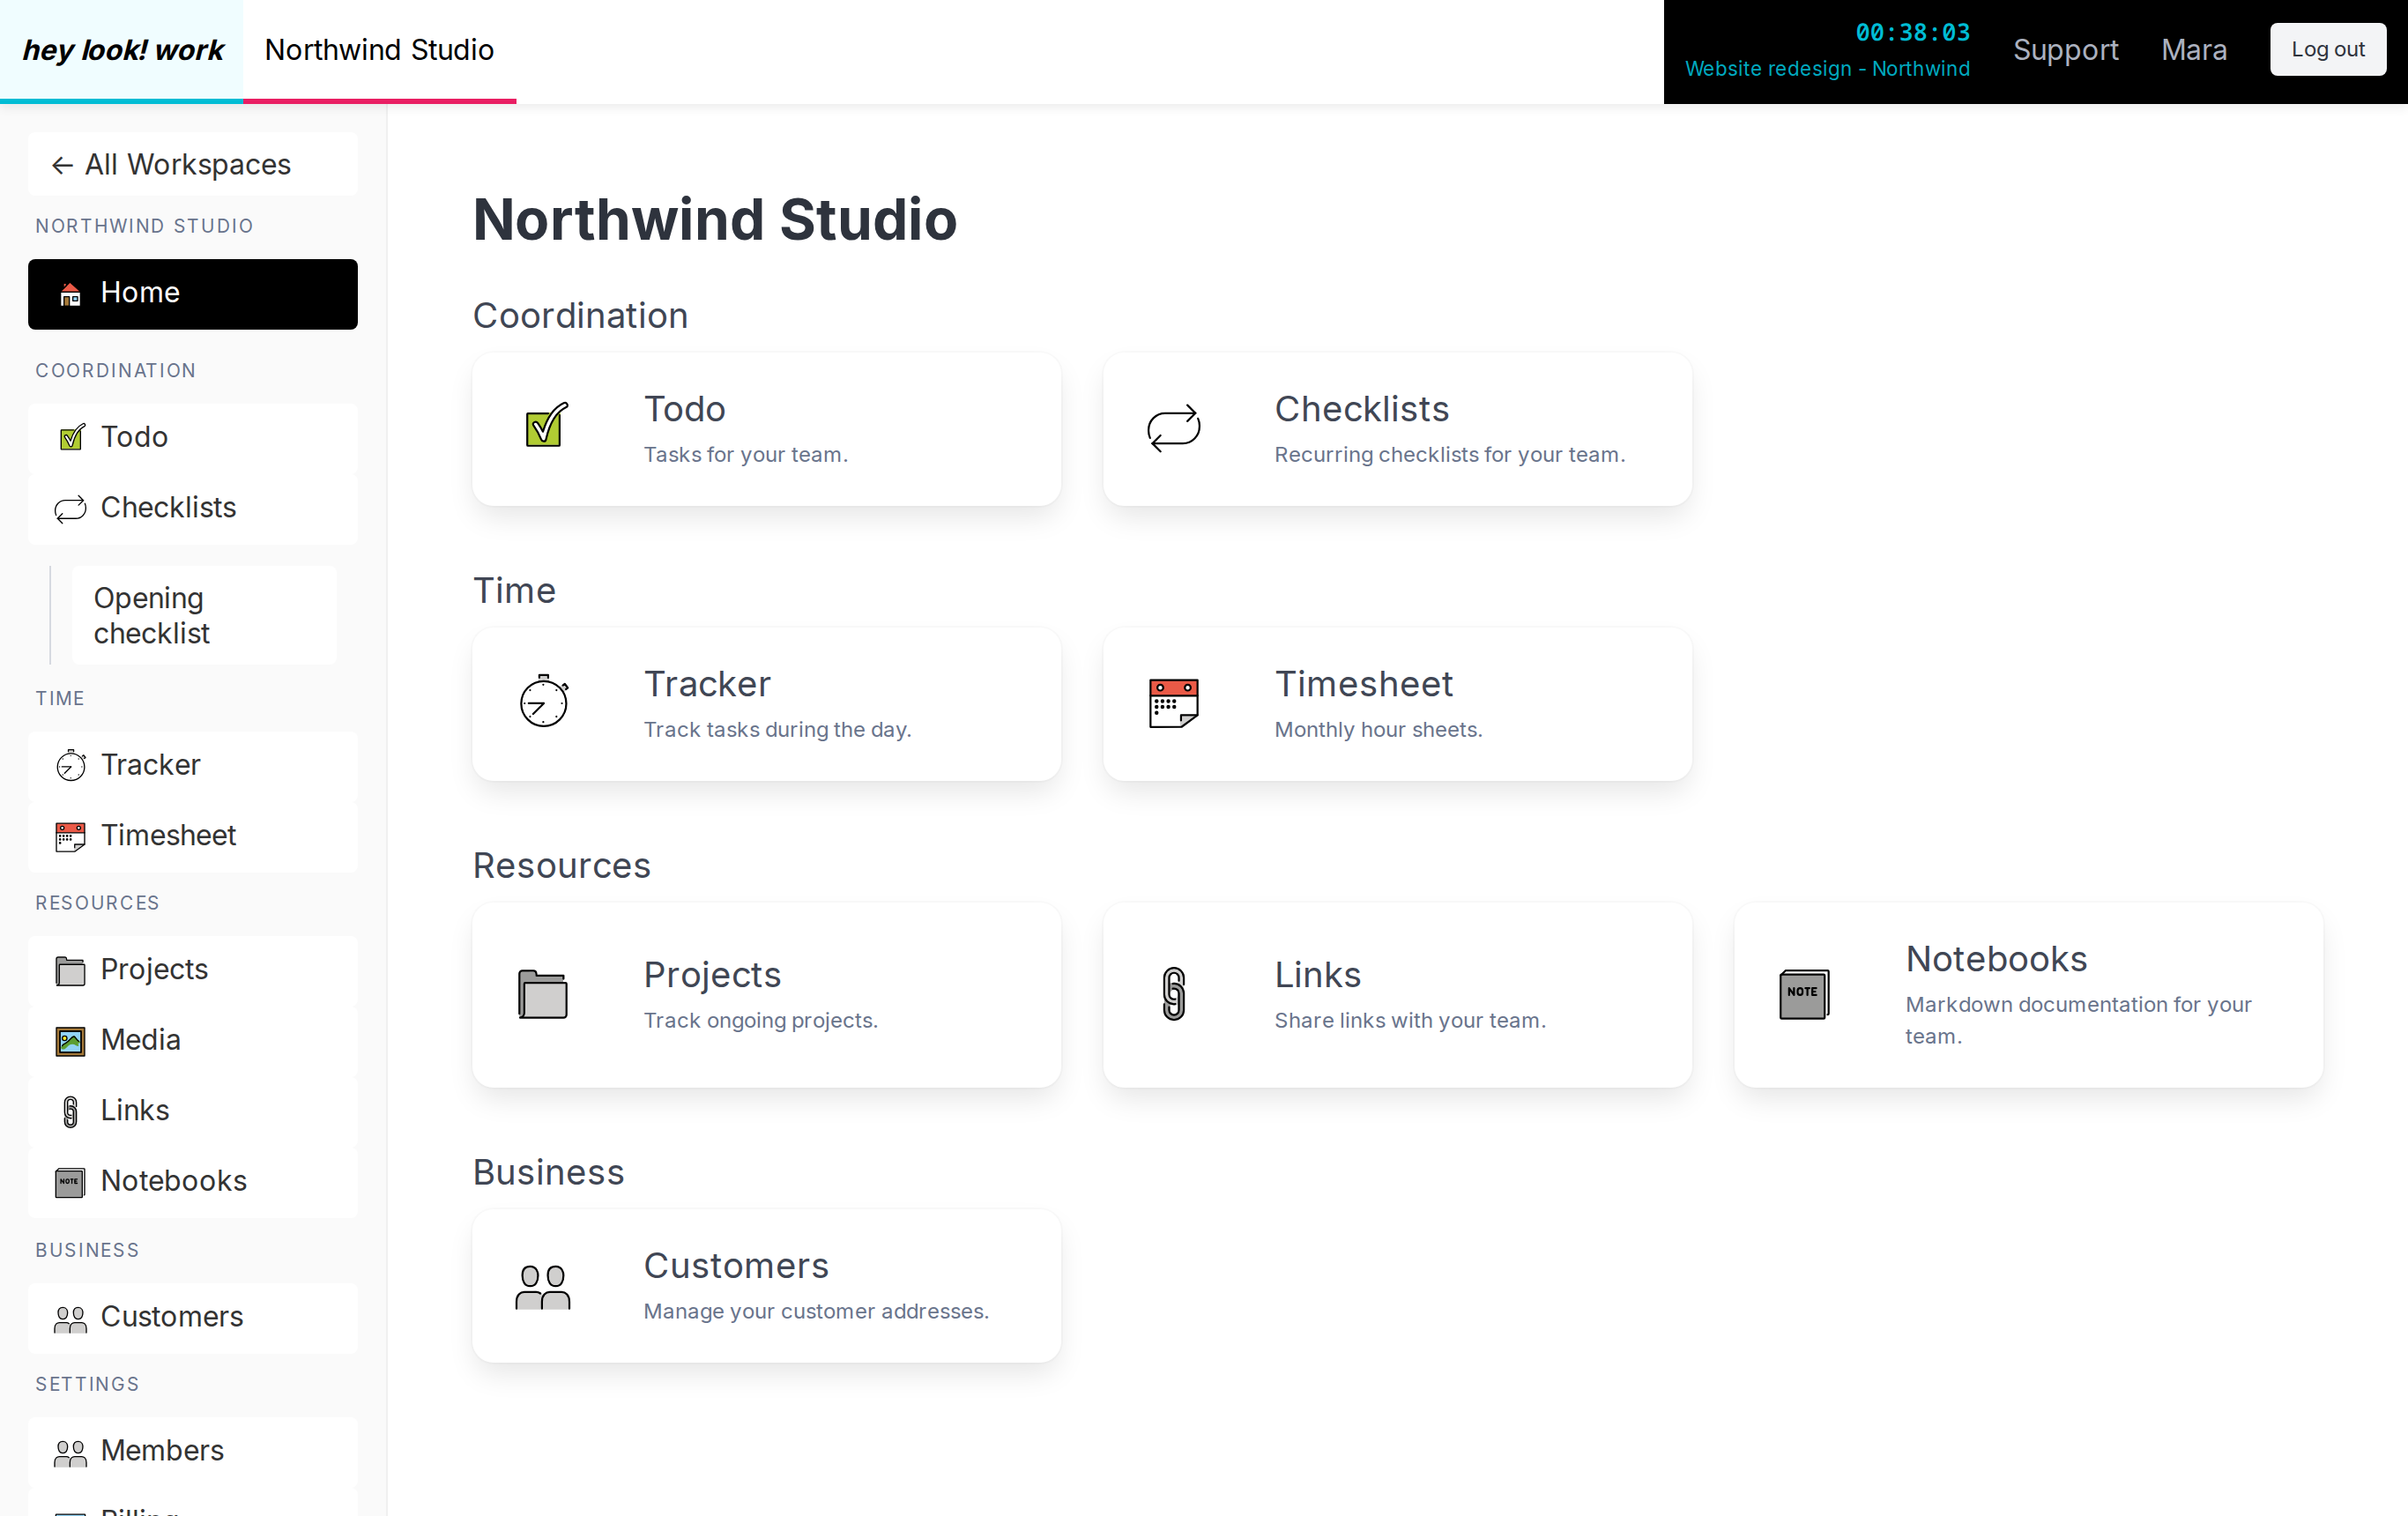Open the Tracker card title
The width and height of the screenshot is (2408, 1516).
pos(707,684)
